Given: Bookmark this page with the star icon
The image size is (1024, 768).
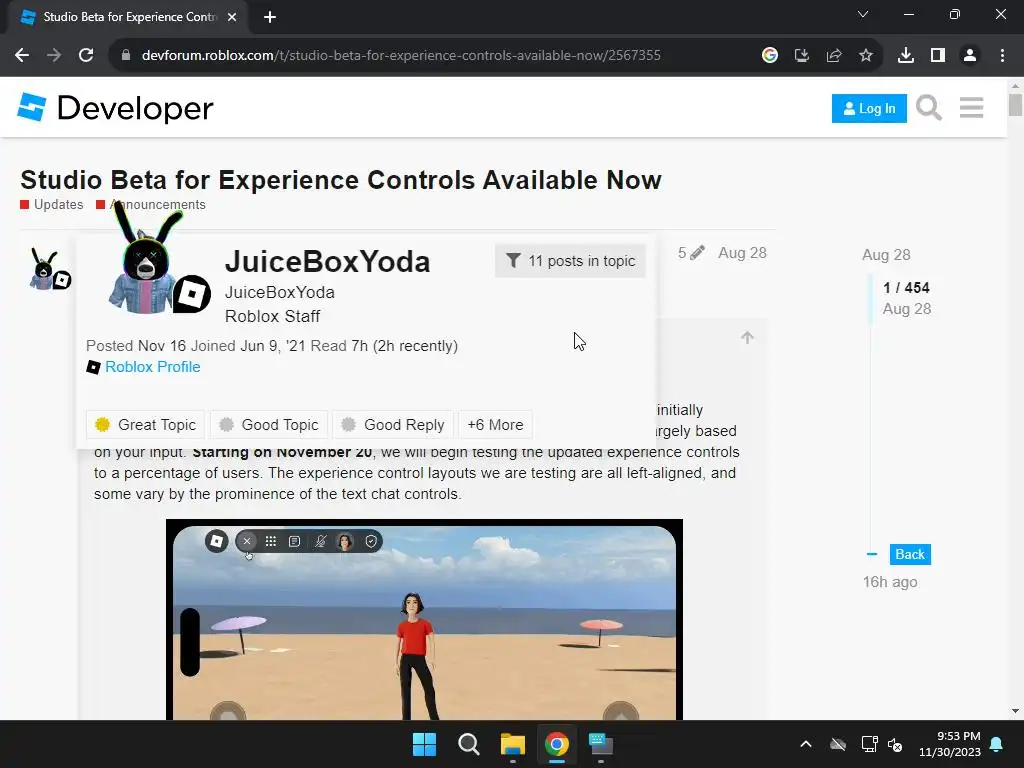Looking at the screenshot, I should coord(866,56).
